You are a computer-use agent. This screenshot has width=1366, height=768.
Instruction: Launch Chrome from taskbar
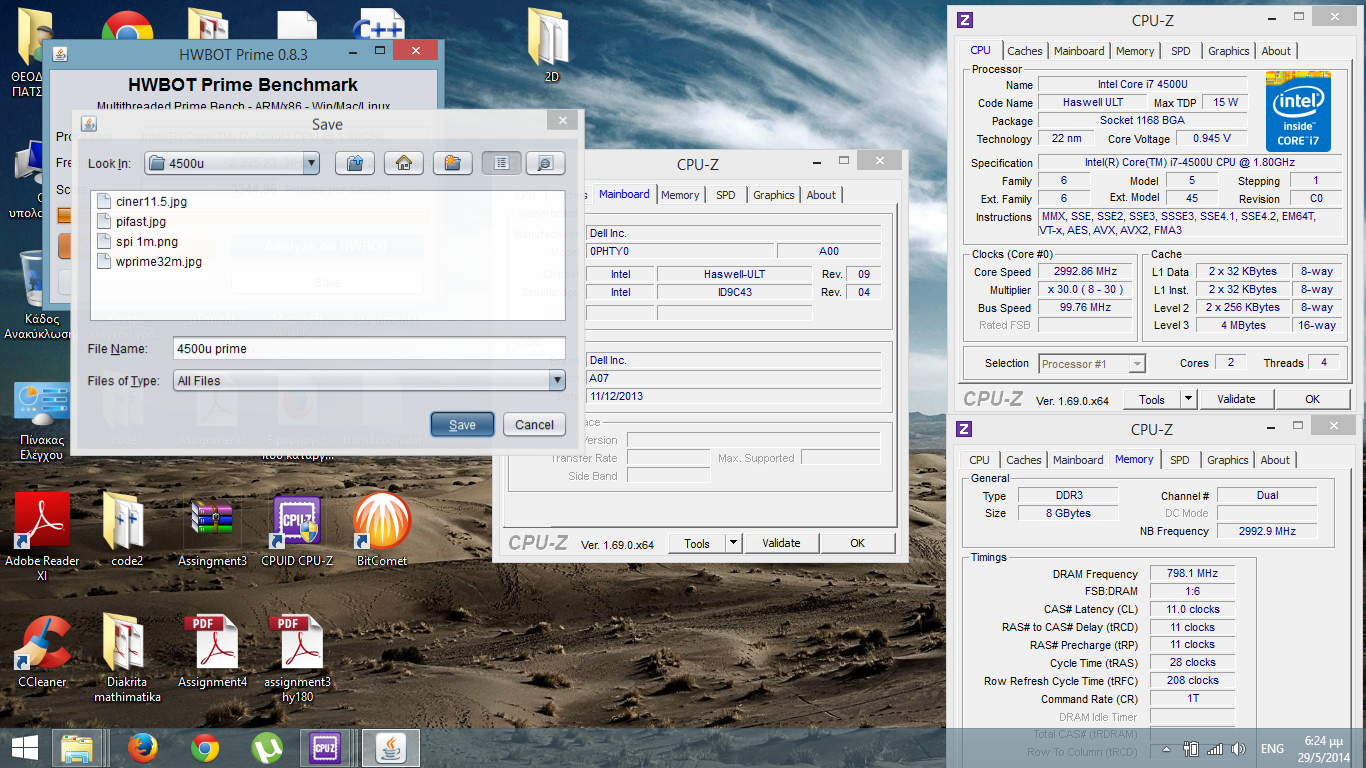(x=205, y=748)
